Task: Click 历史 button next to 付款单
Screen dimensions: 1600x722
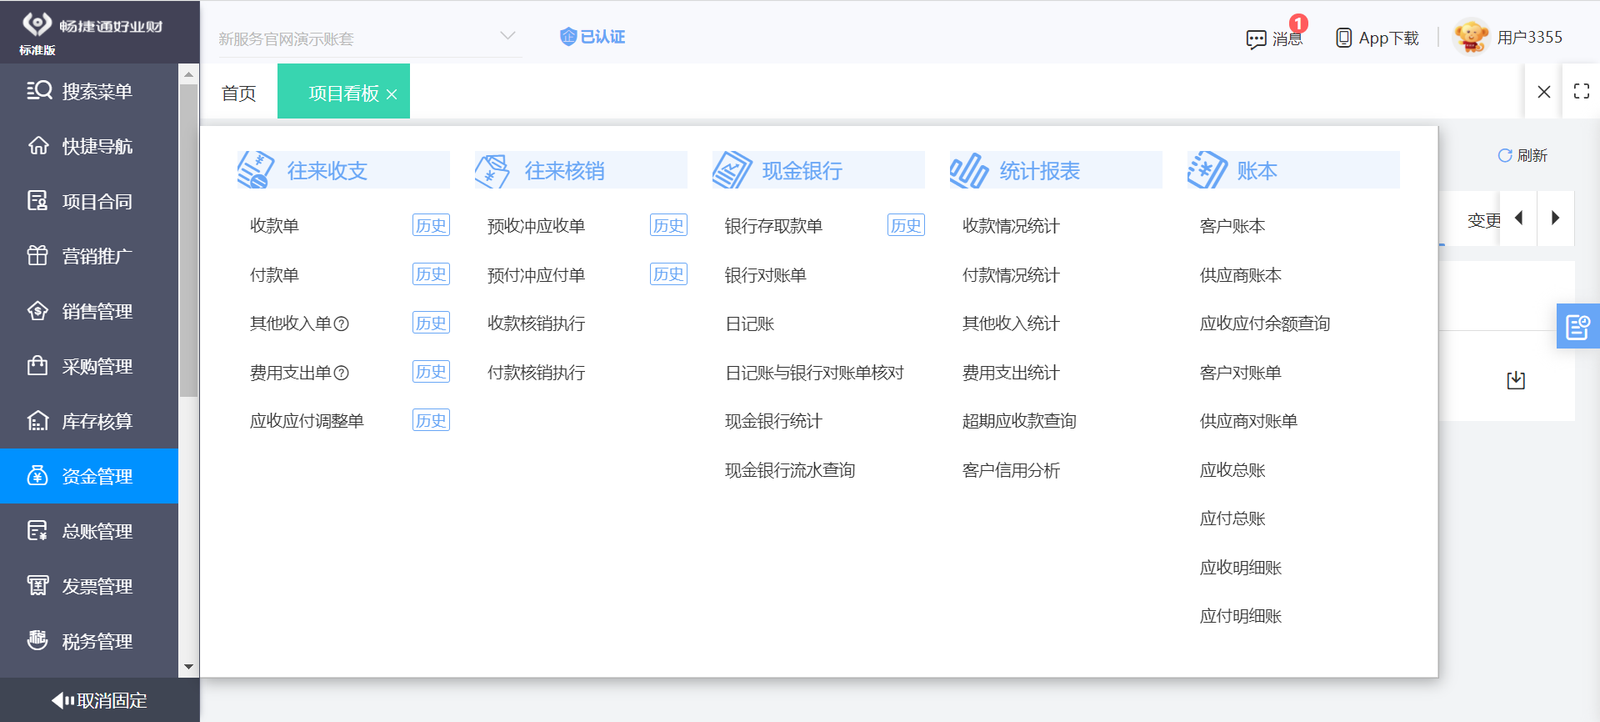Action: pyautogui.click(x=431, y=274)
